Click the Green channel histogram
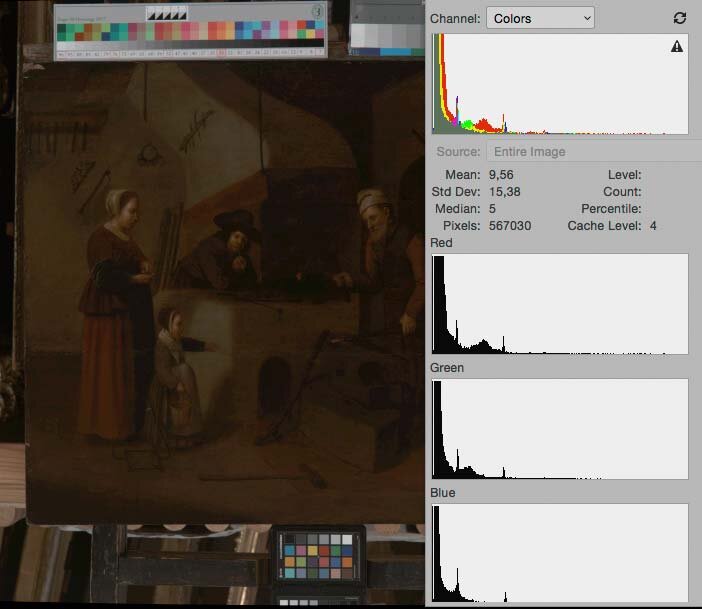Image resolution: width=702 pixels, height=609 pixels. pos(560,429)
